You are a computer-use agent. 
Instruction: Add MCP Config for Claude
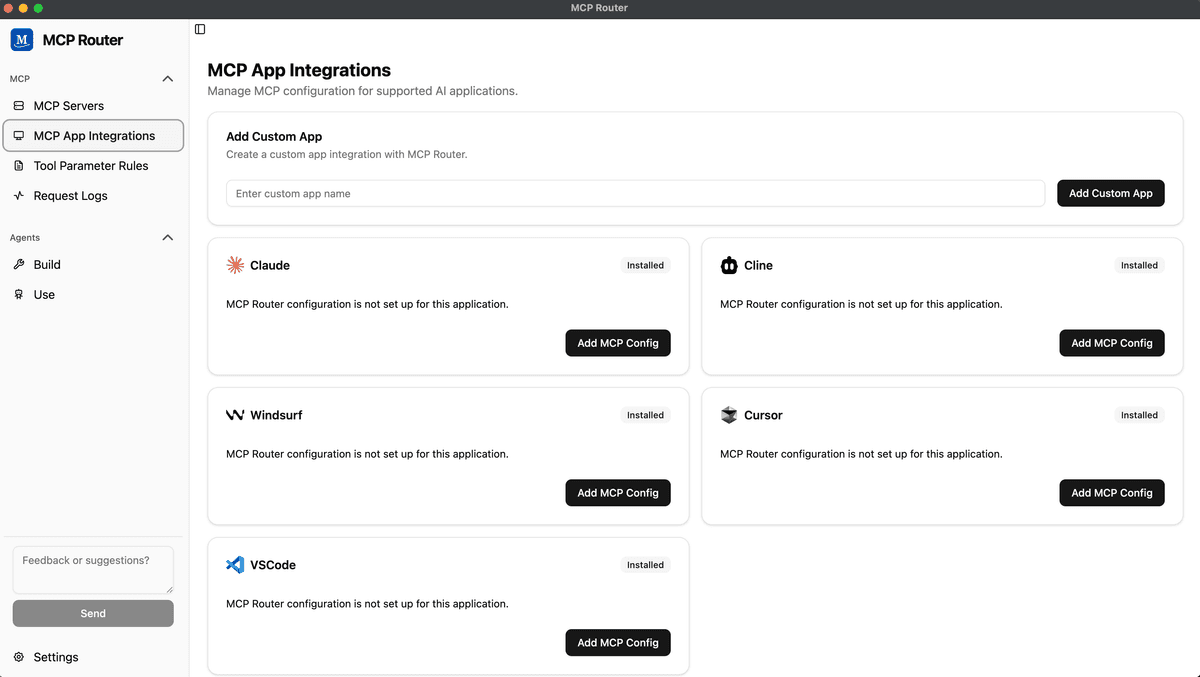(617, 343)
